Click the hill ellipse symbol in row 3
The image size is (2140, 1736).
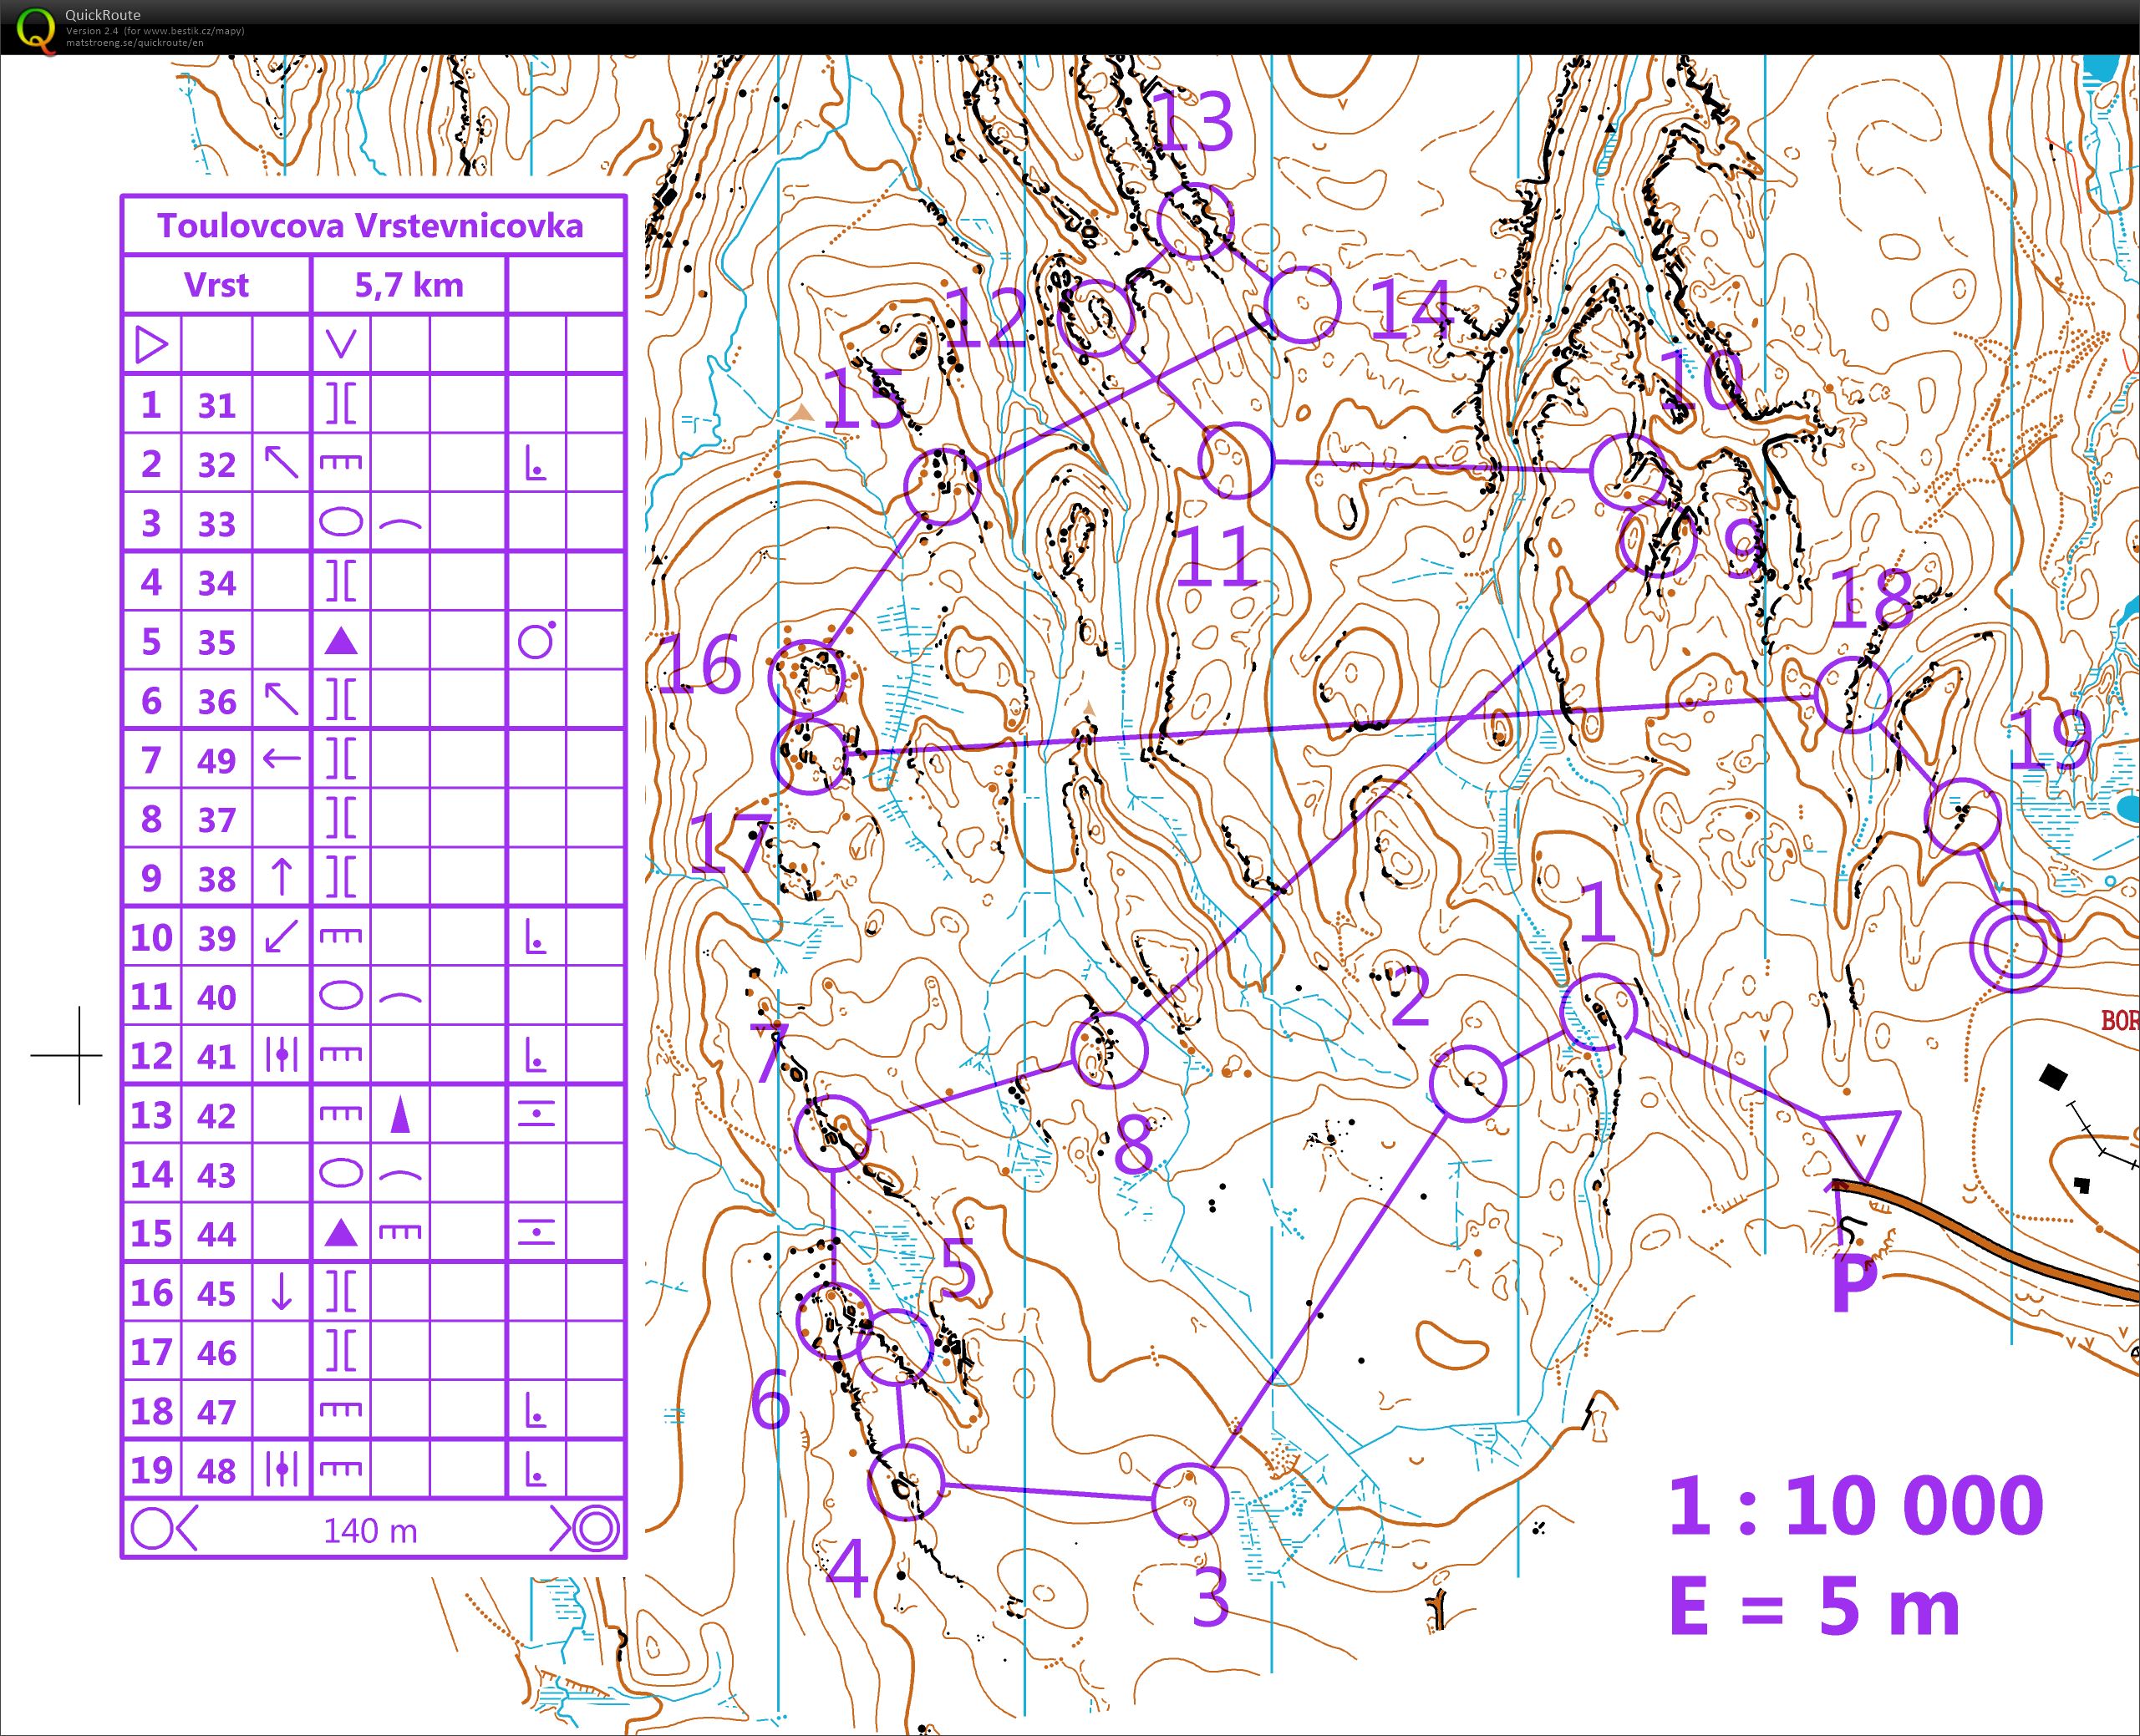coord(341,522)
